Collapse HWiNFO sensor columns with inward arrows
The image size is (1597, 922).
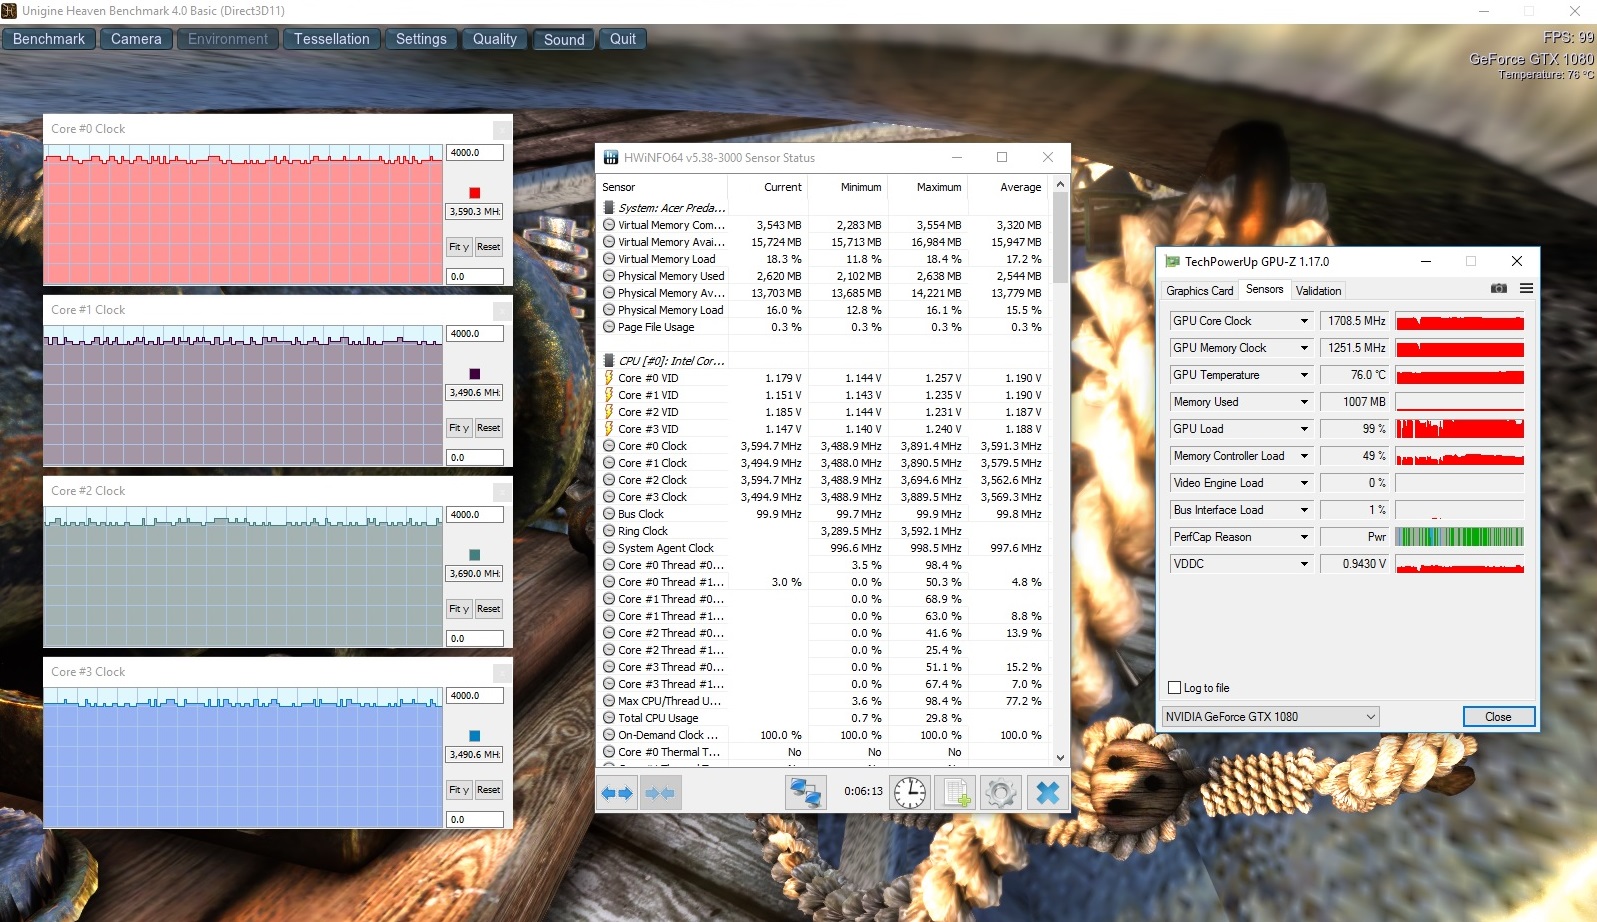[659, 793]
